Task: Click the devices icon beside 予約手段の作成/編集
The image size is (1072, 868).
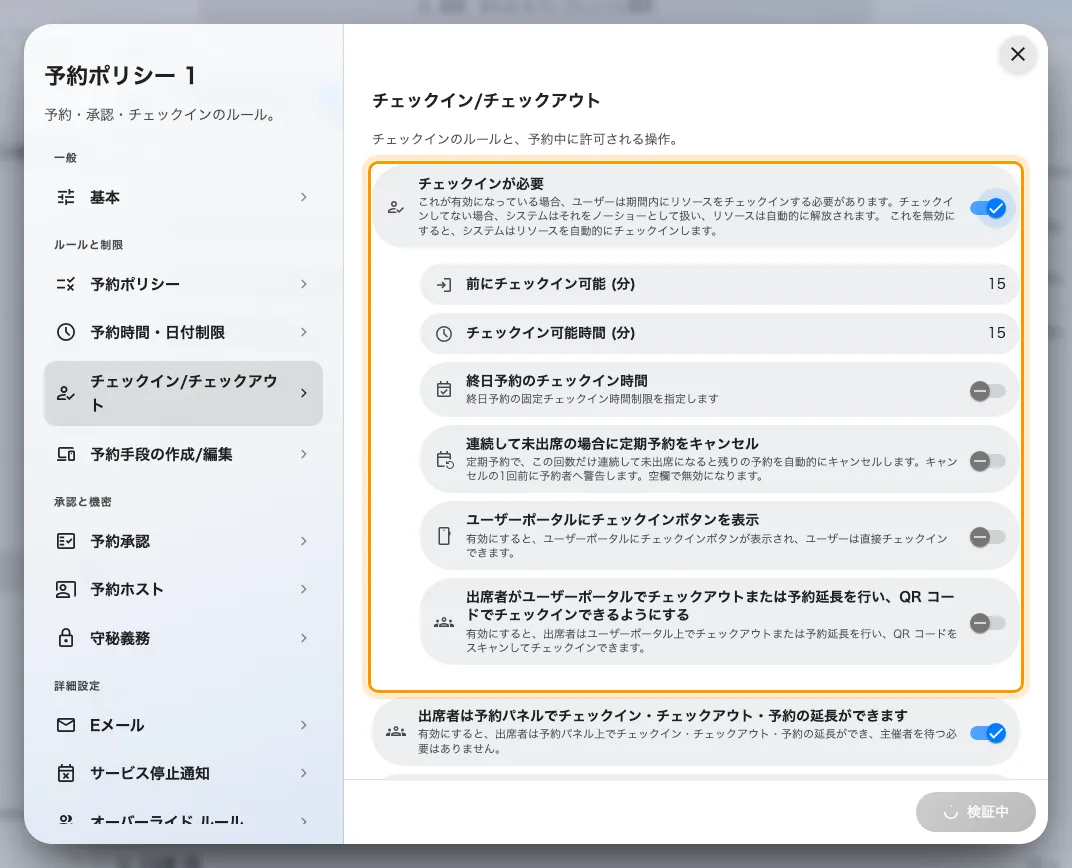Action: coord(66,455)
